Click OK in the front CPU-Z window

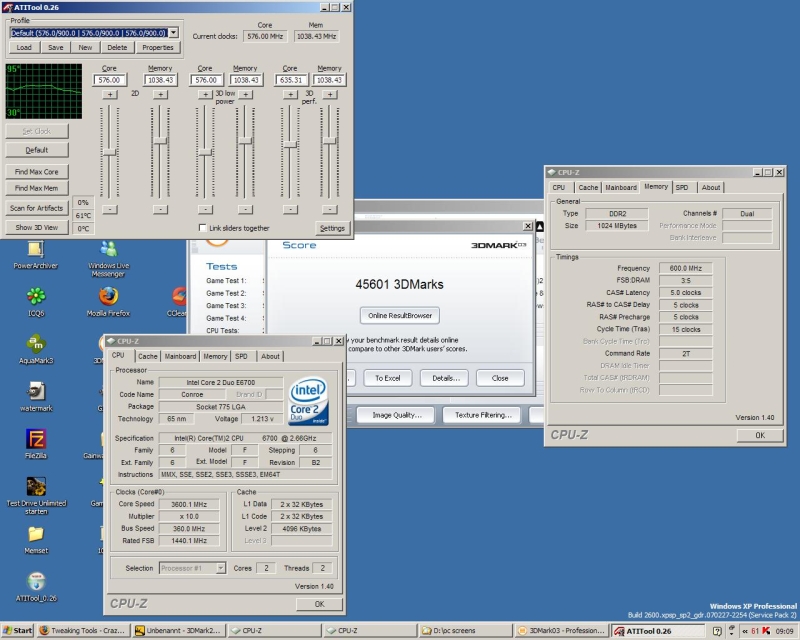[x=319, y=604]
